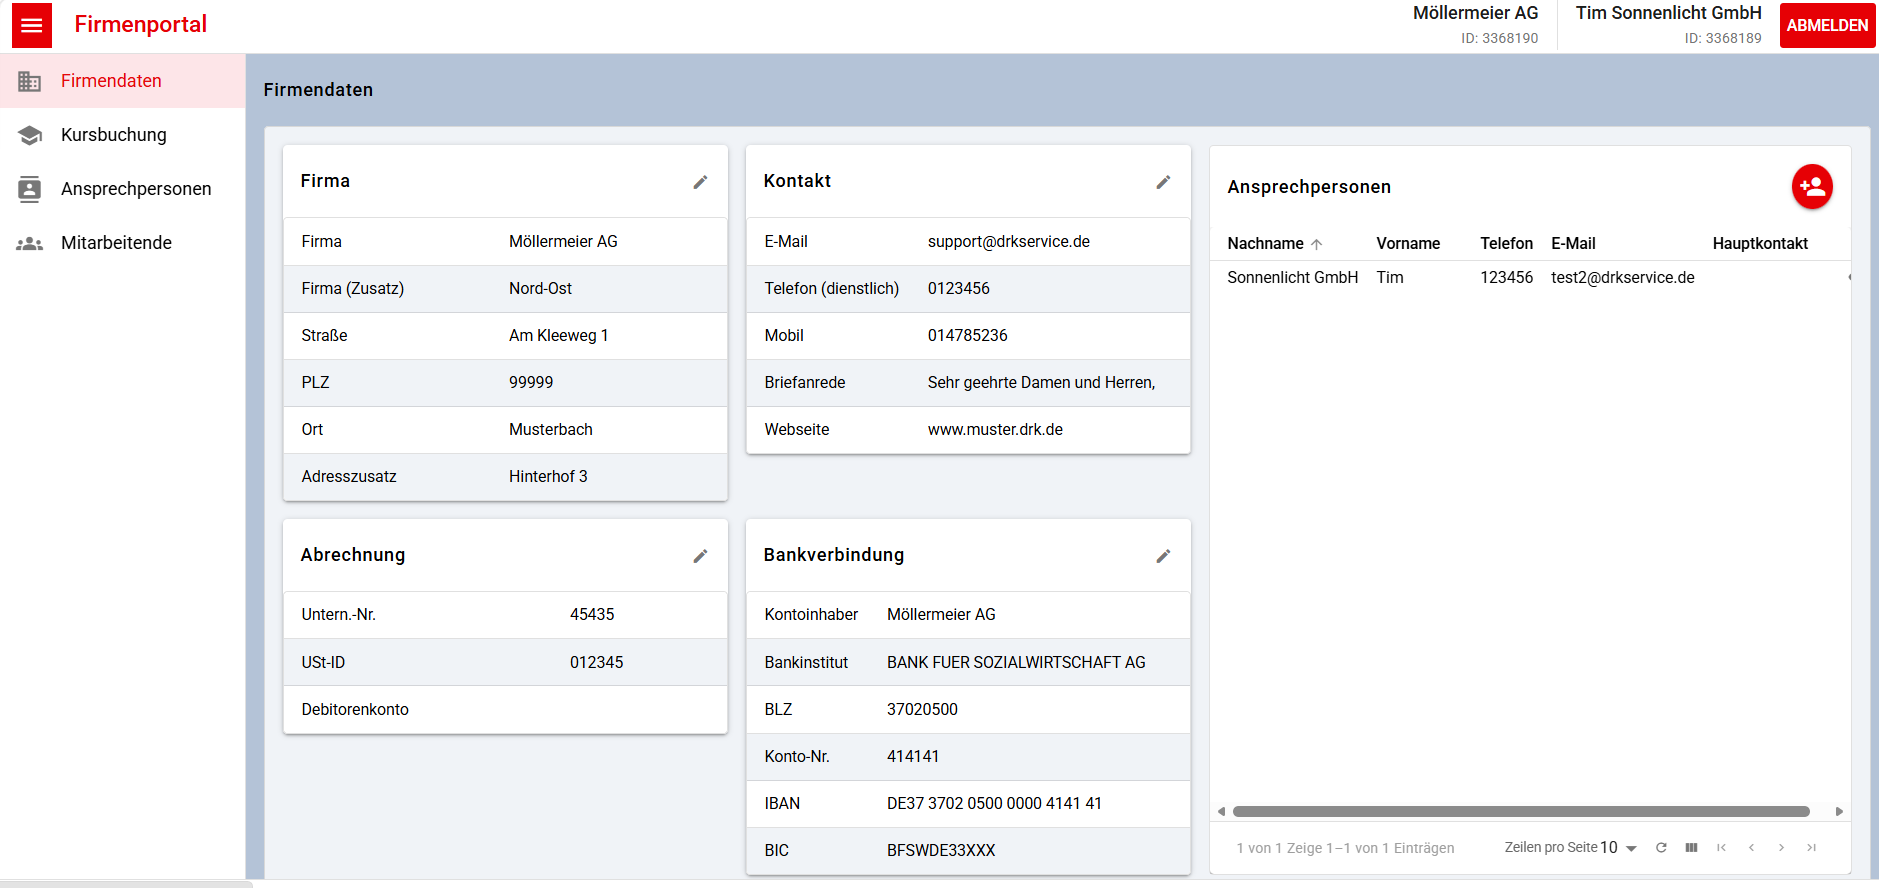
Task: Click Tim Sonnenlicht GmbH user in header
Action: click(x=1668, y=25)
